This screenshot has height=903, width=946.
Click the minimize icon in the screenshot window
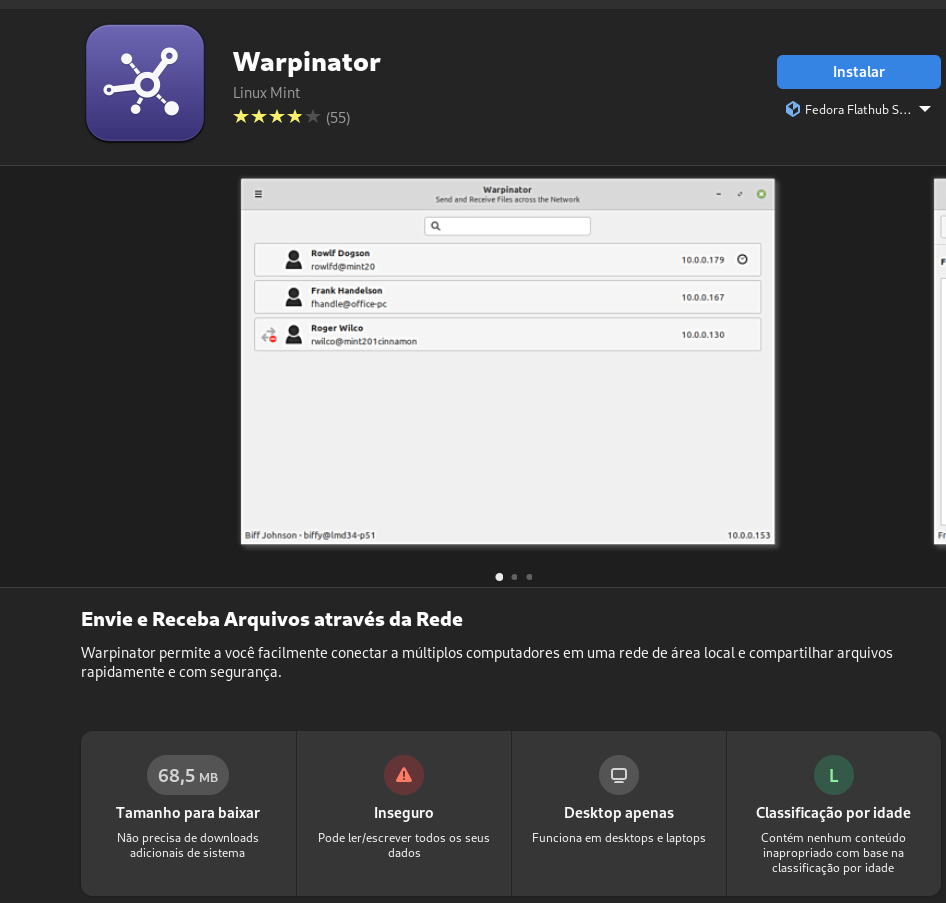719,194
